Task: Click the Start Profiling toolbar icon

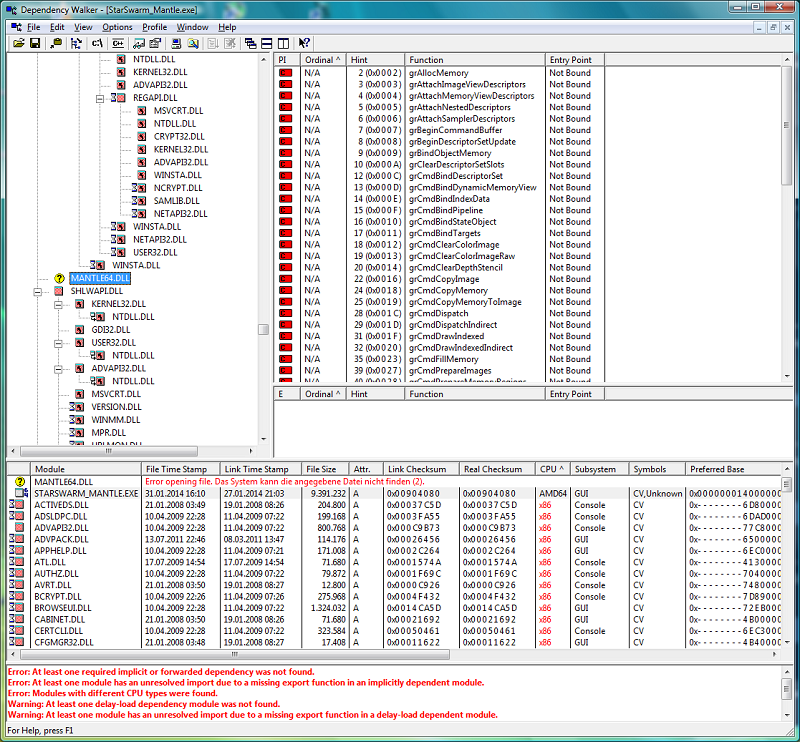Action: coord(213,43)
